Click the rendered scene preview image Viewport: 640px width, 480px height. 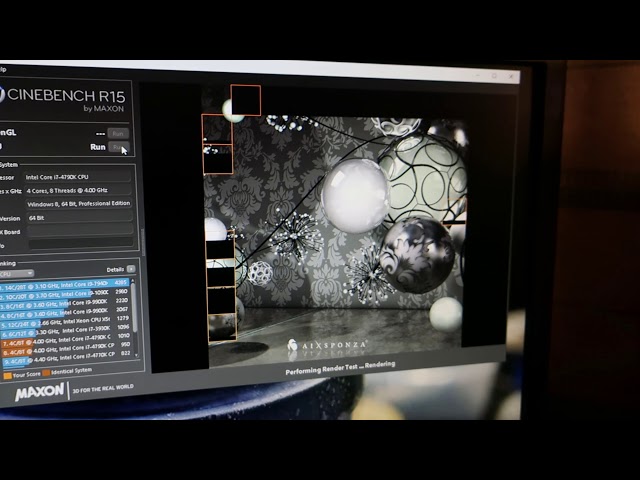point(335,229)
